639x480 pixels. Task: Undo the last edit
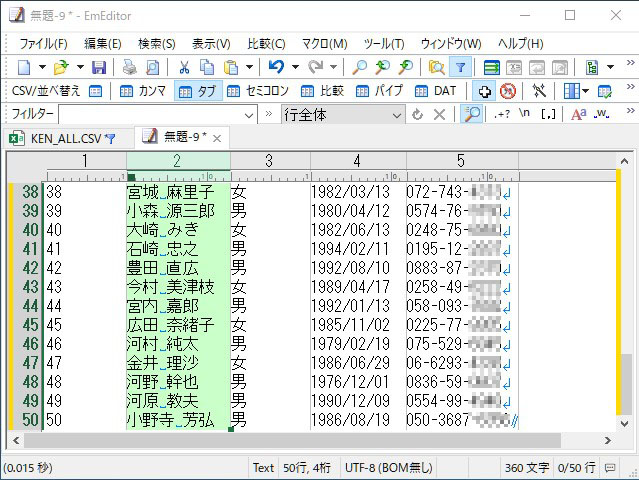(x=276, y=67)
